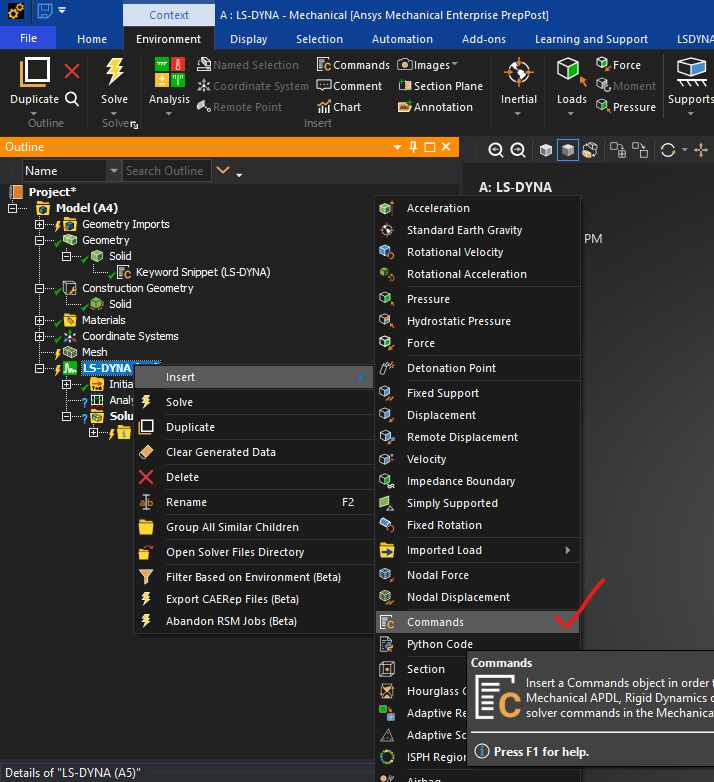Click the save disk icon in title bar
The image size is (714, 782).
coord(45,10)
